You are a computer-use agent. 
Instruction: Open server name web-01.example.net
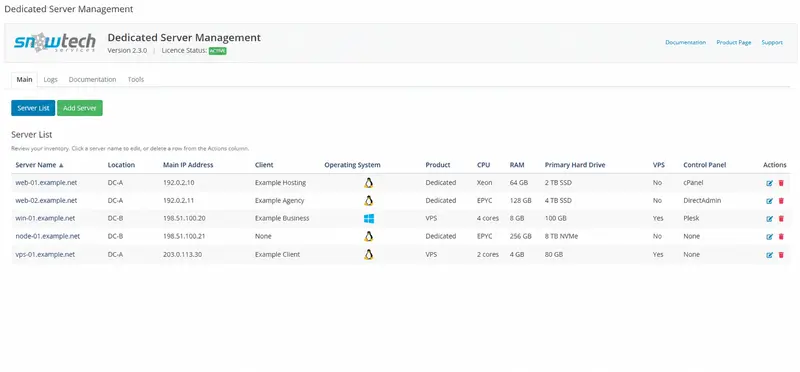click(x=46, y=183)
